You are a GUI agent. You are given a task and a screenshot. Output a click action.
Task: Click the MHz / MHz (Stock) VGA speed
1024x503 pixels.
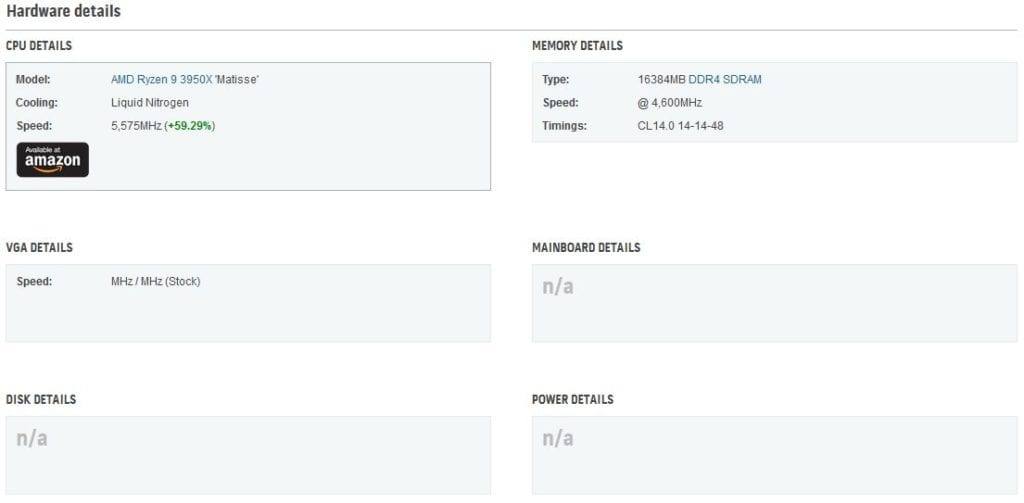pyautogui.click(x=155, y=282)
